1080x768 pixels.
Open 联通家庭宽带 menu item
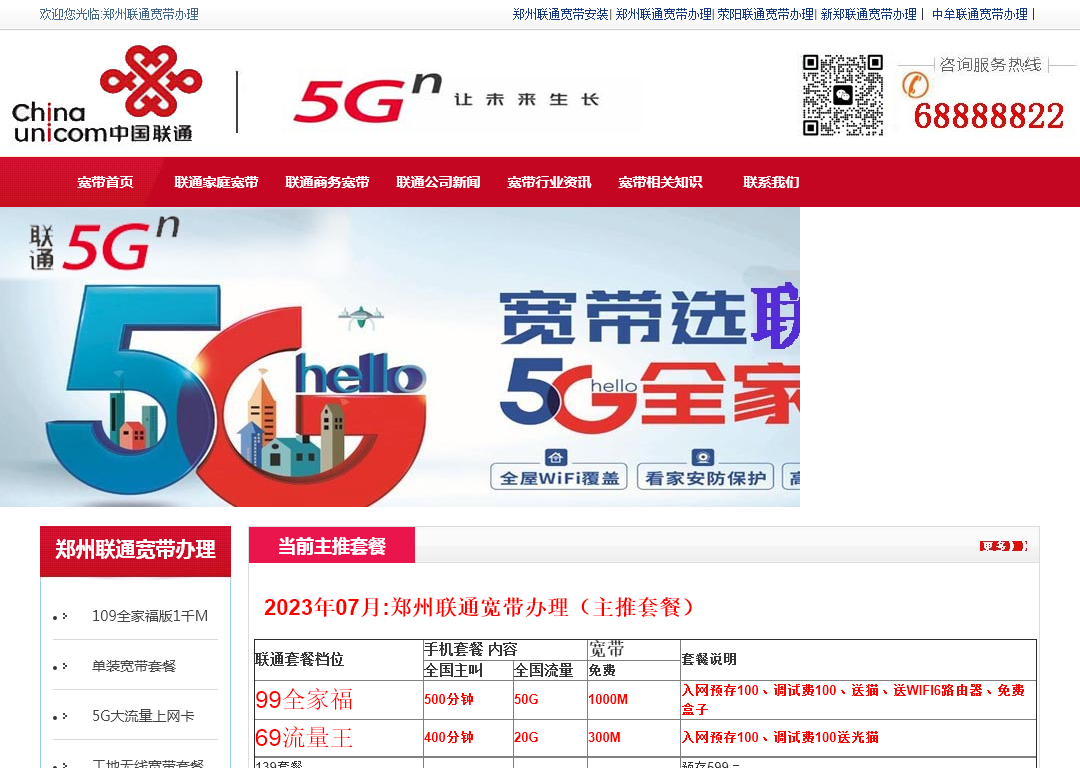216,183
